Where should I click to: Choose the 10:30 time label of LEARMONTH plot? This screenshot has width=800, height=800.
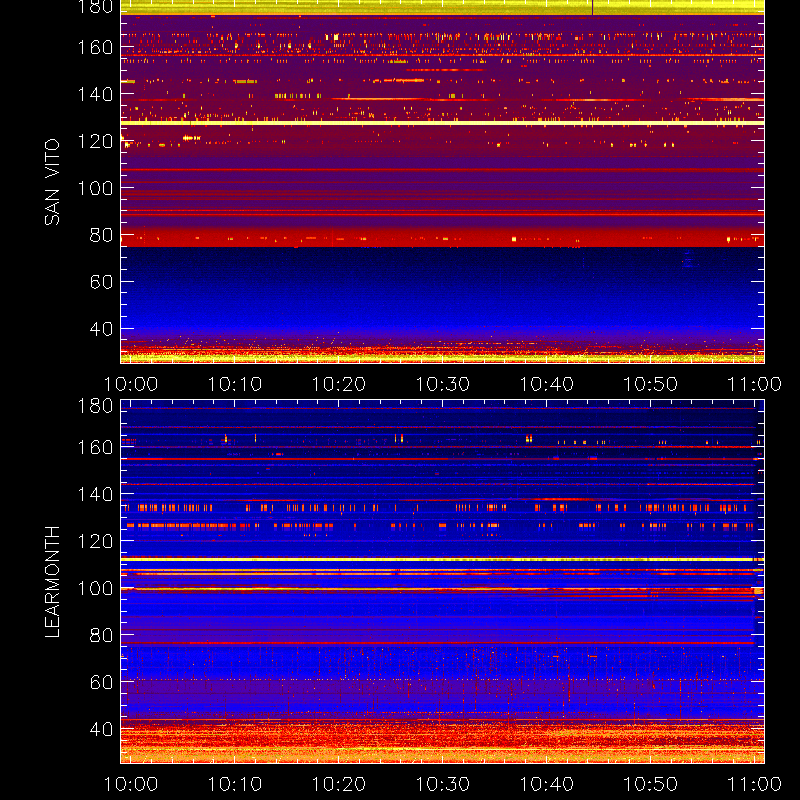pos(443,784)
